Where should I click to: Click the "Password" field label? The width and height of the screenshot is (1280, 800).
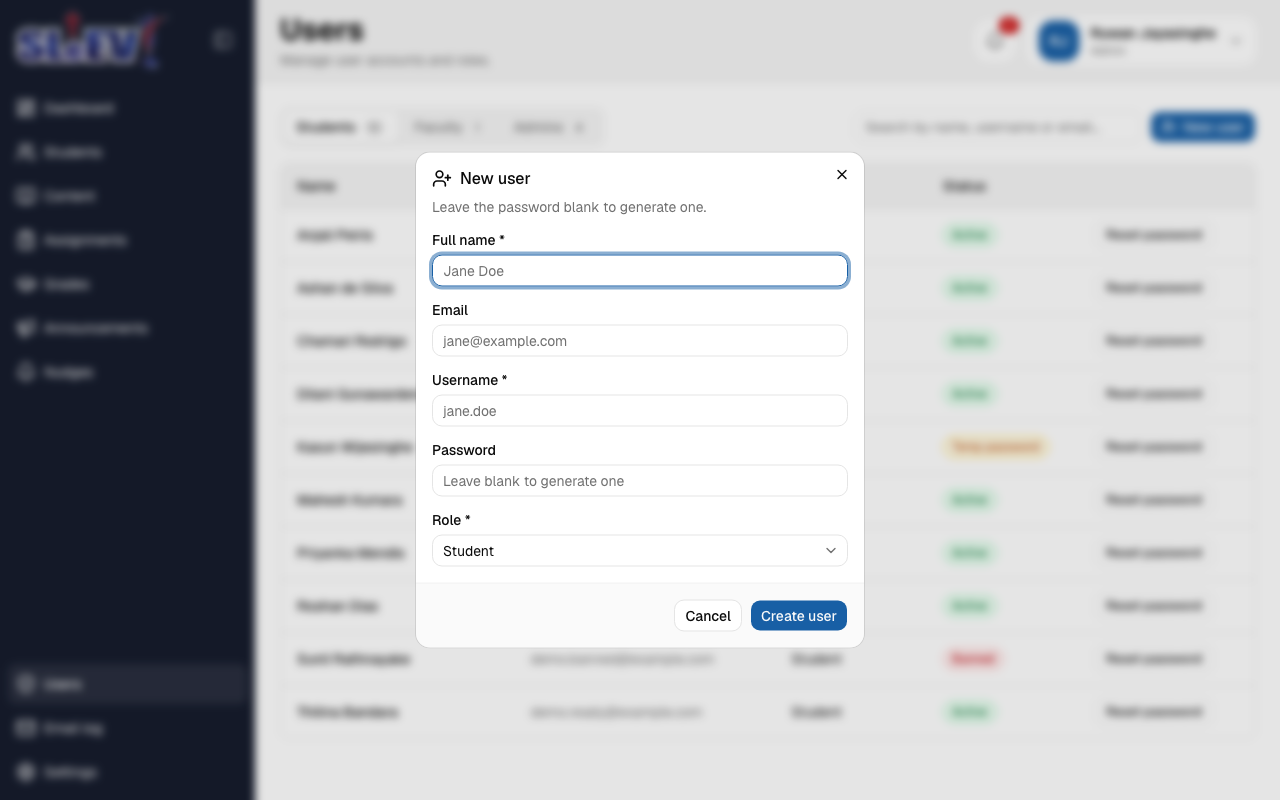464,450
